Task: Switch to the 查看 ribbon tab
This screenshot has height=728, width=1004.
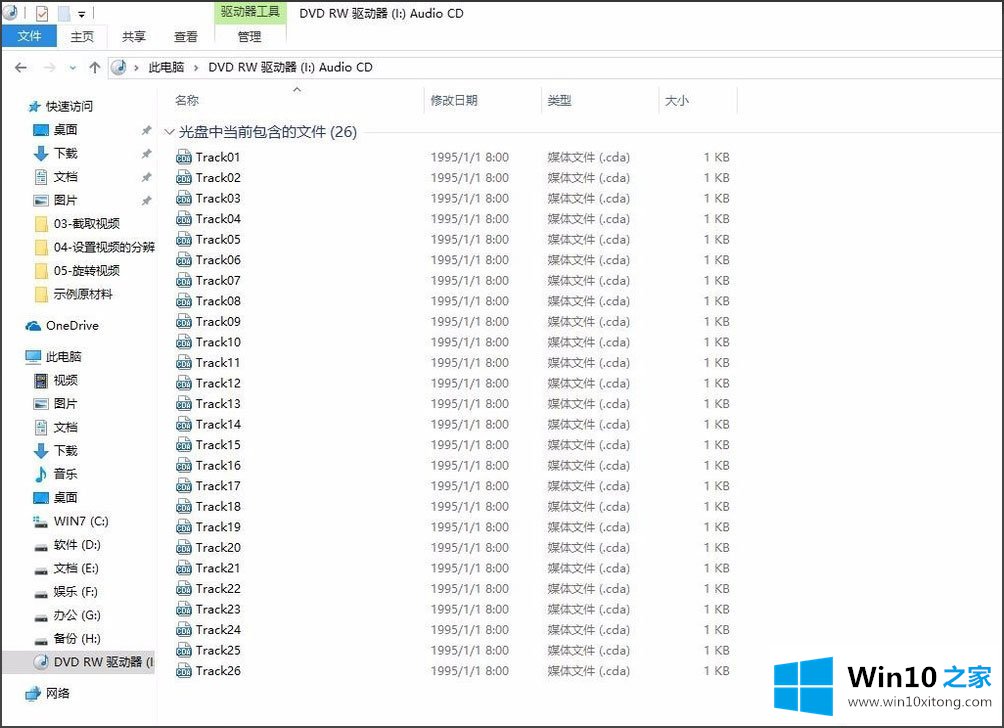Action: click(186, 36)
